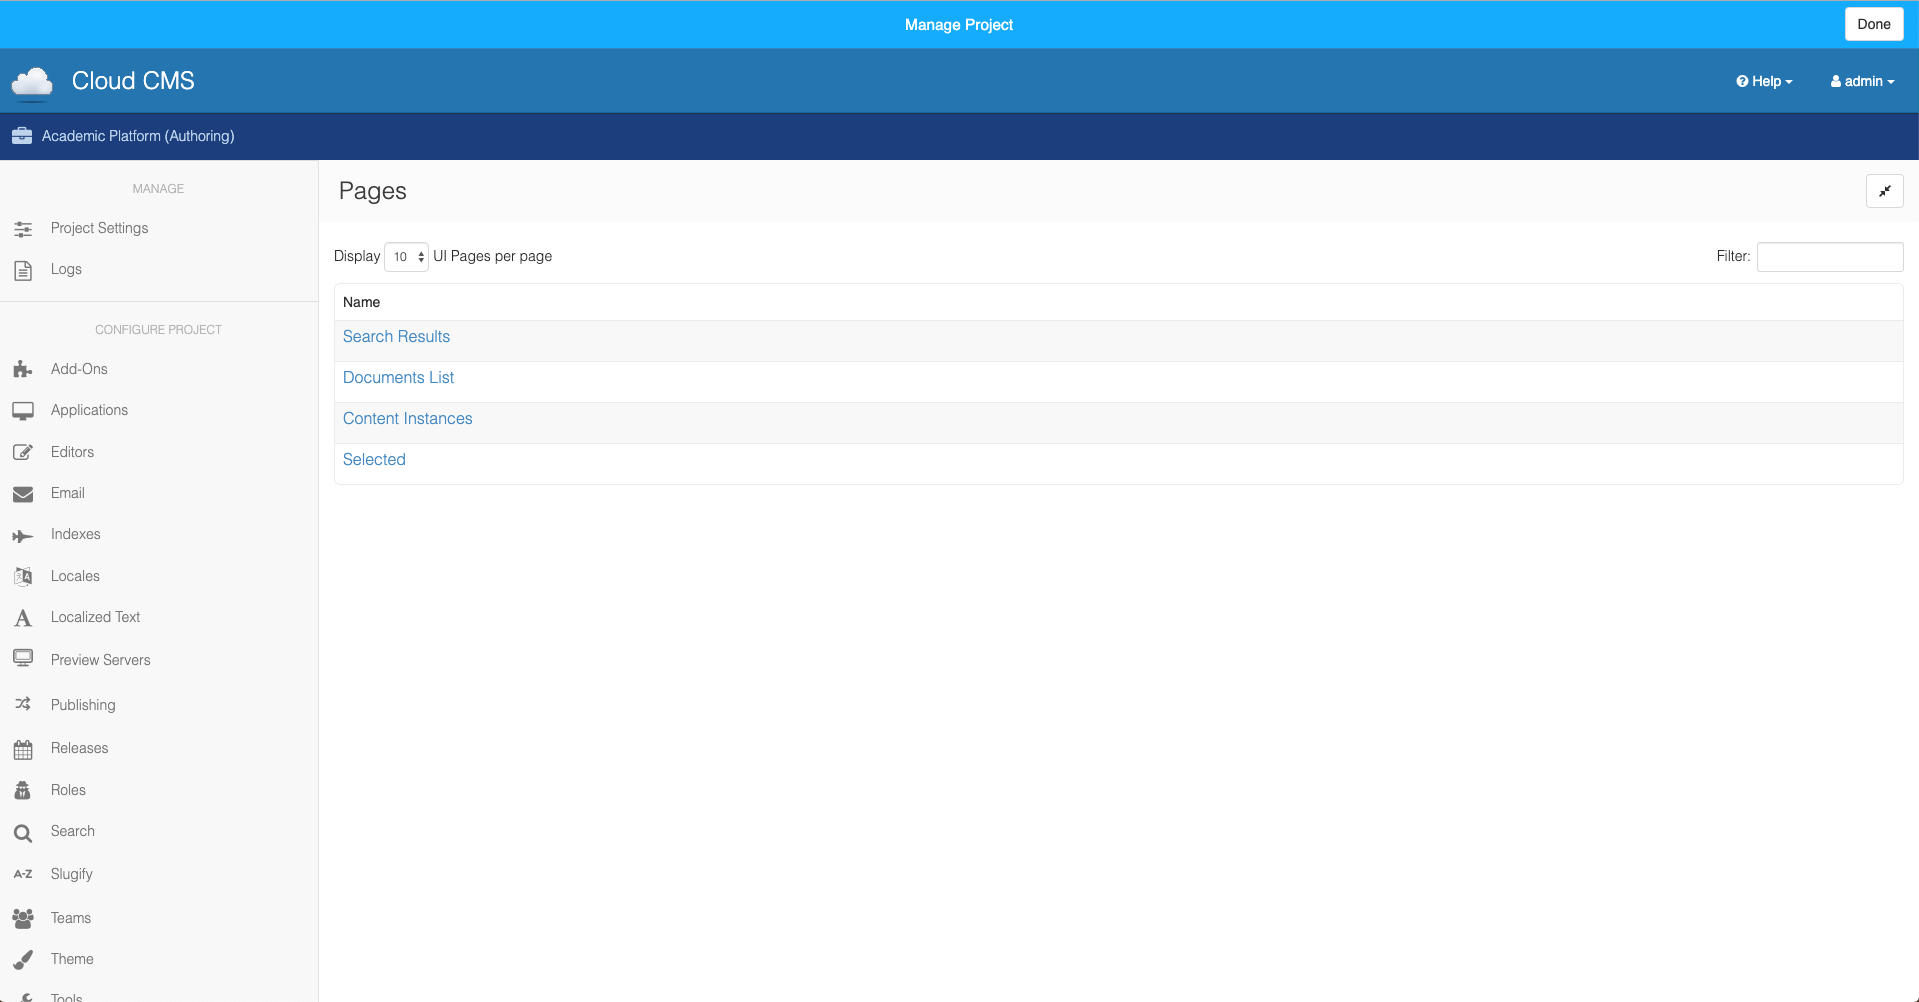Open the Applications menu item
1919x1002 pixels.
[x=89, y=410]
